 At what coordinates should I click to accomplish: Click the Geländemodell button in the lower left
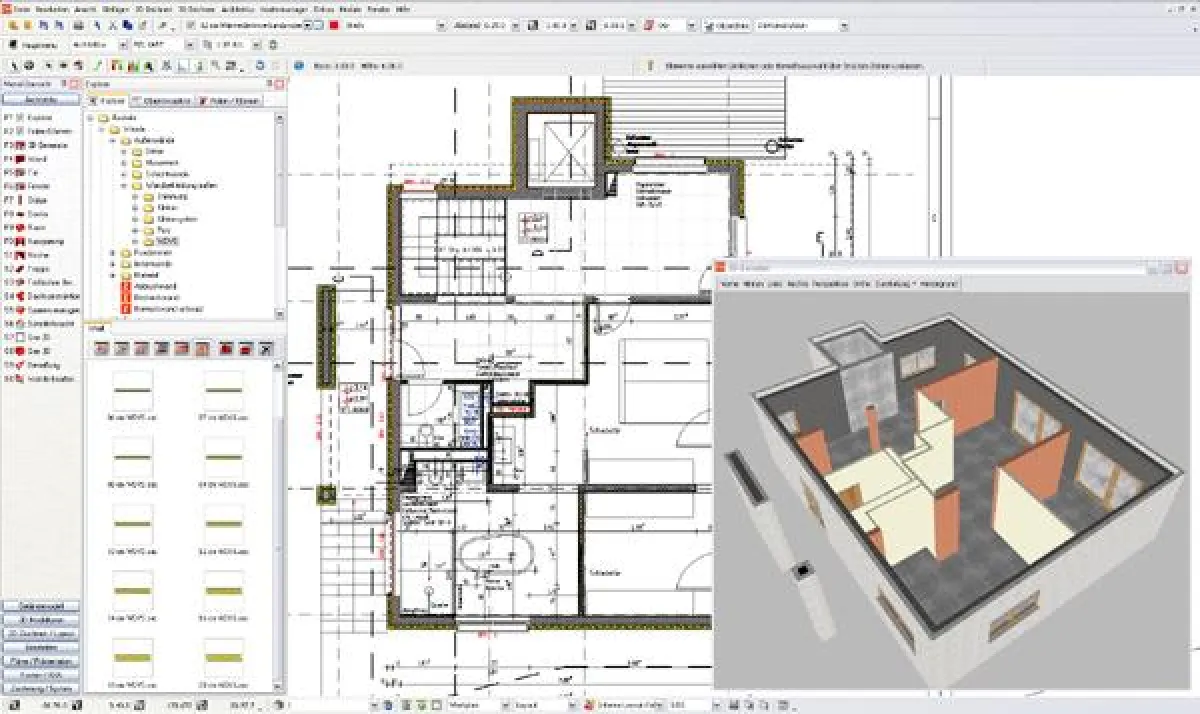(42, 606)
